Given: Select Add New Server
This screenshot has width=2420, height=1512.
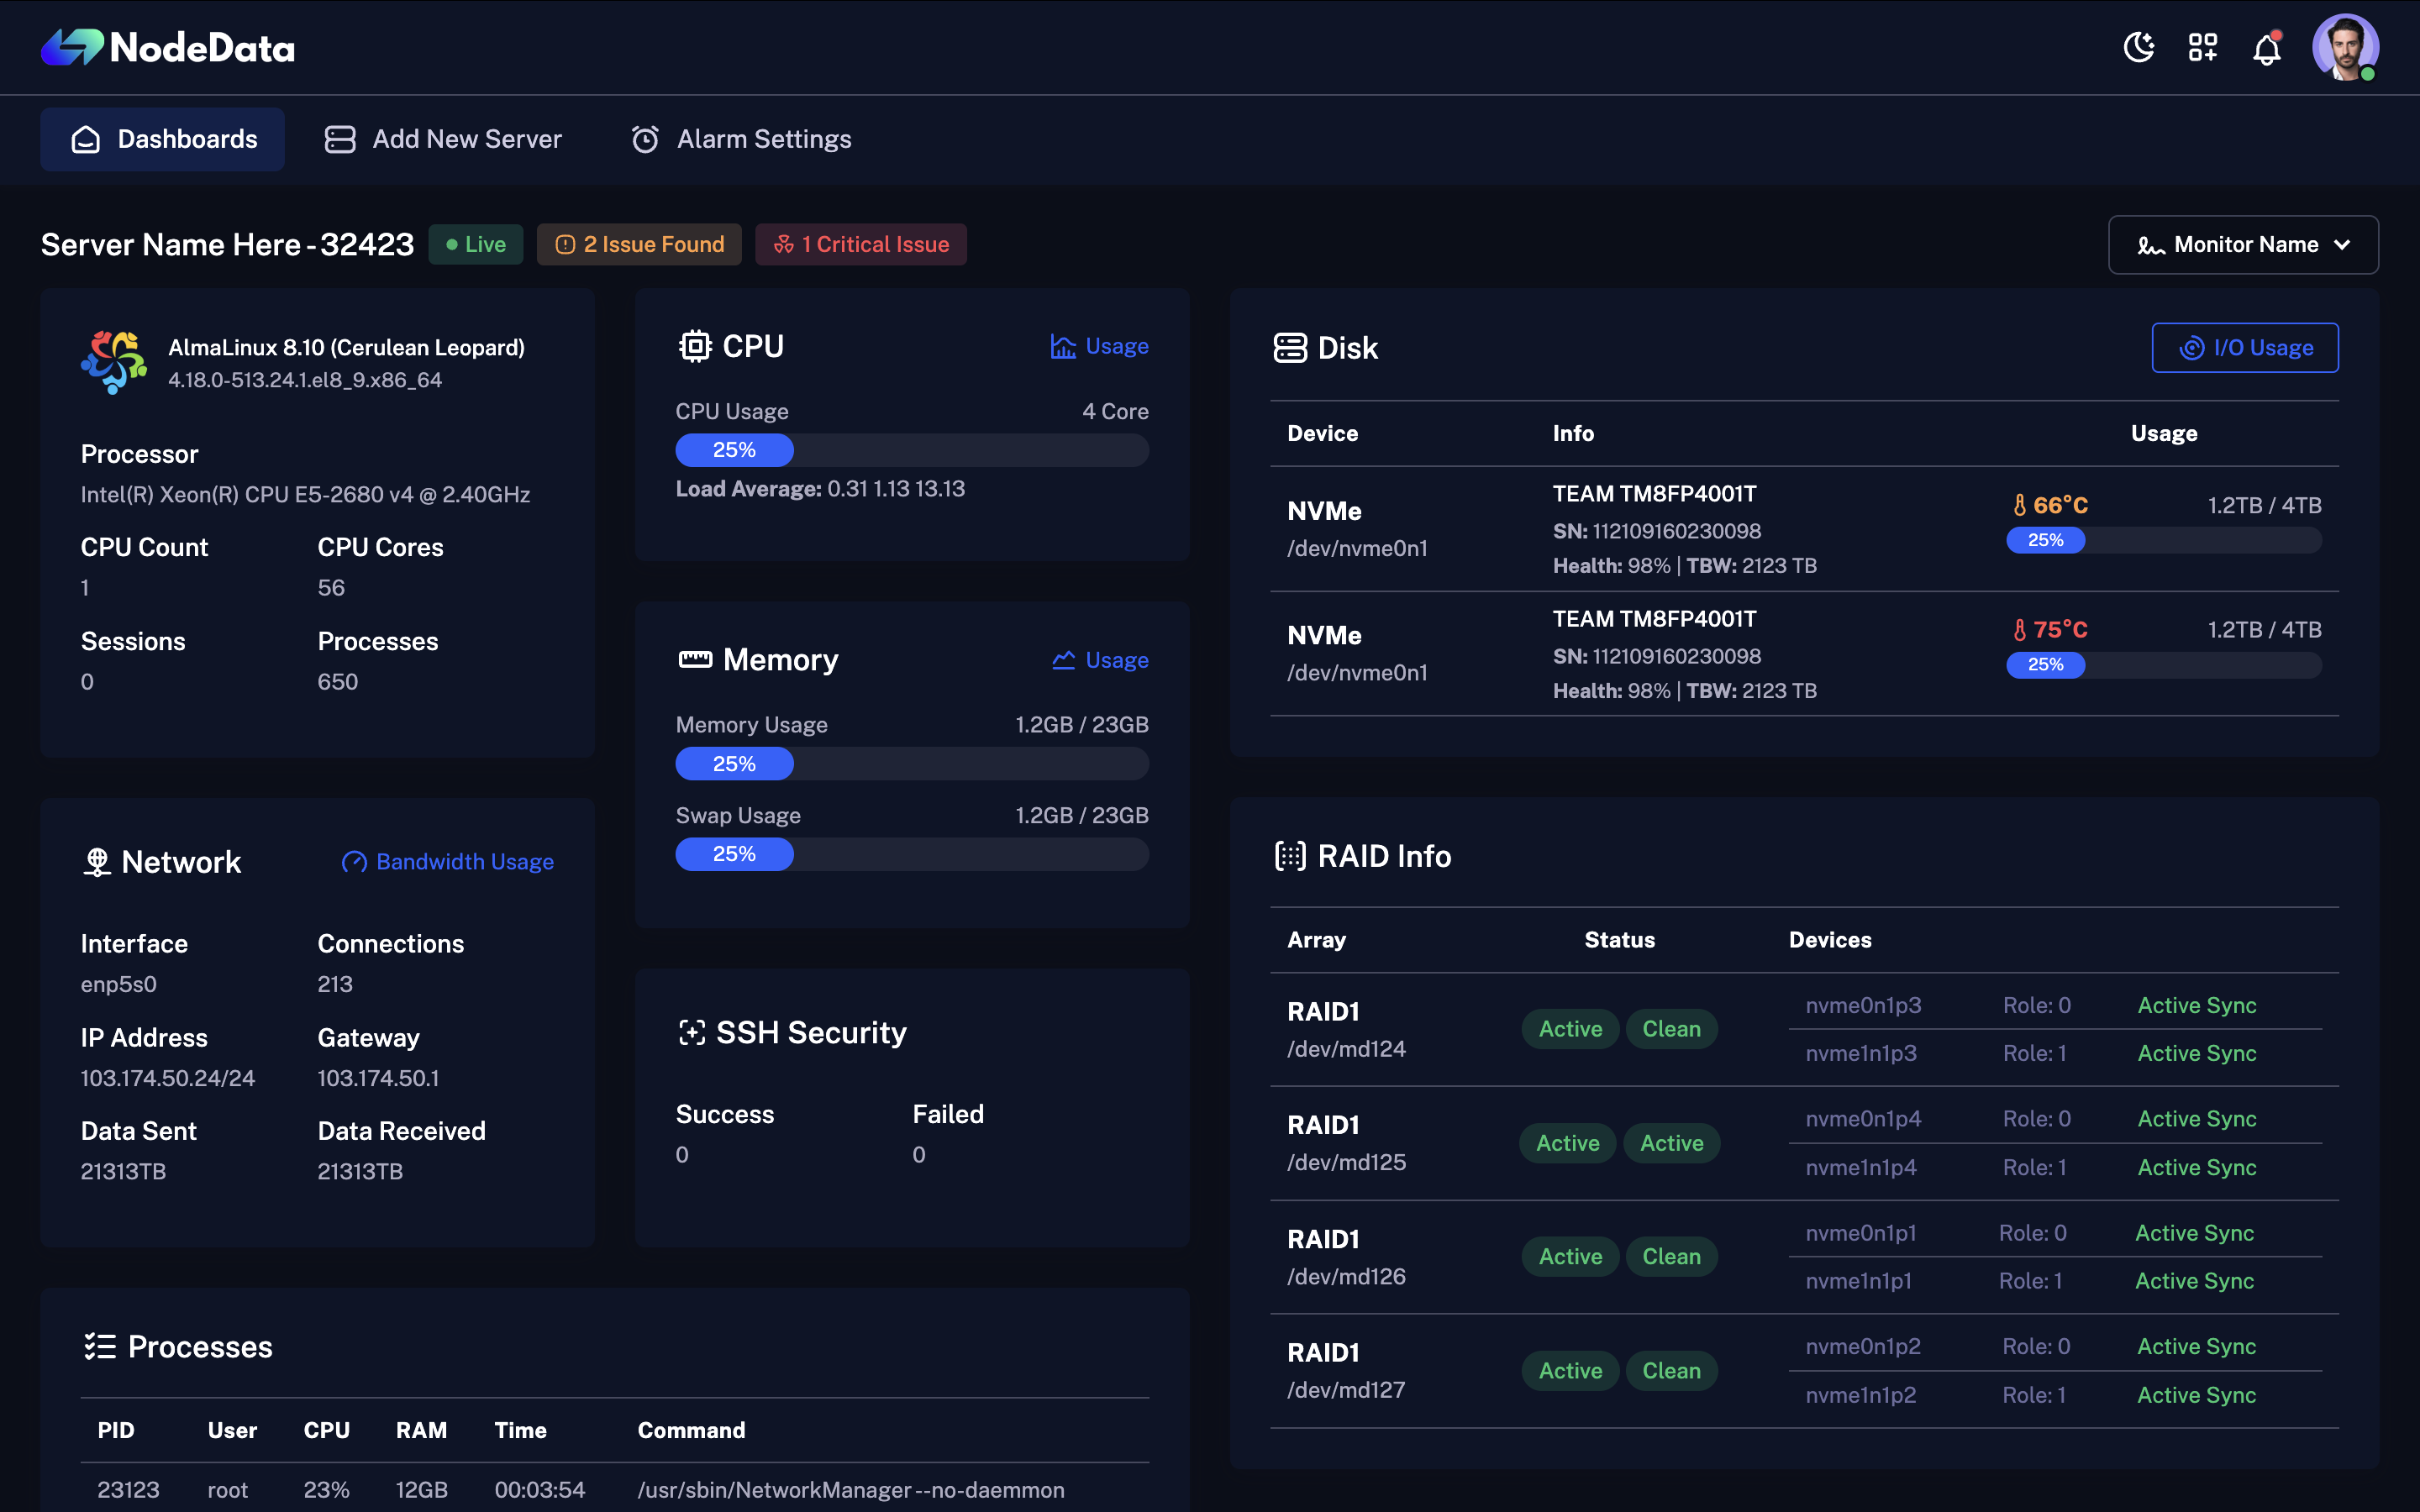Looking at the screenshot, I should (x=443, y=139).
